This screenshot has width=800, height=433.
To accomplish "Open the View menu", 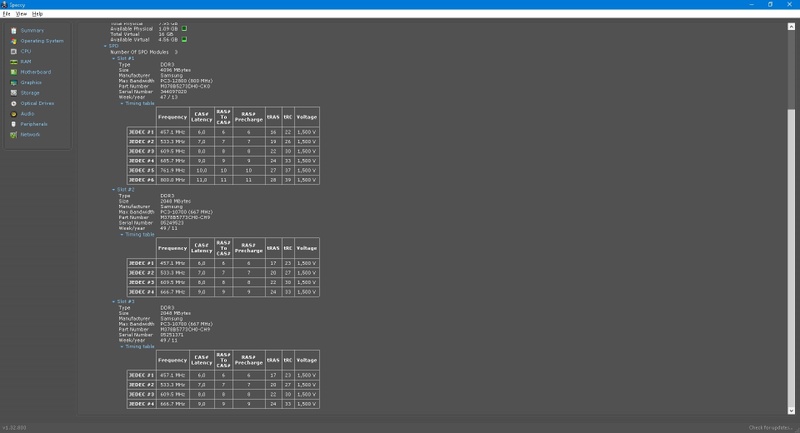I will 21,14.
